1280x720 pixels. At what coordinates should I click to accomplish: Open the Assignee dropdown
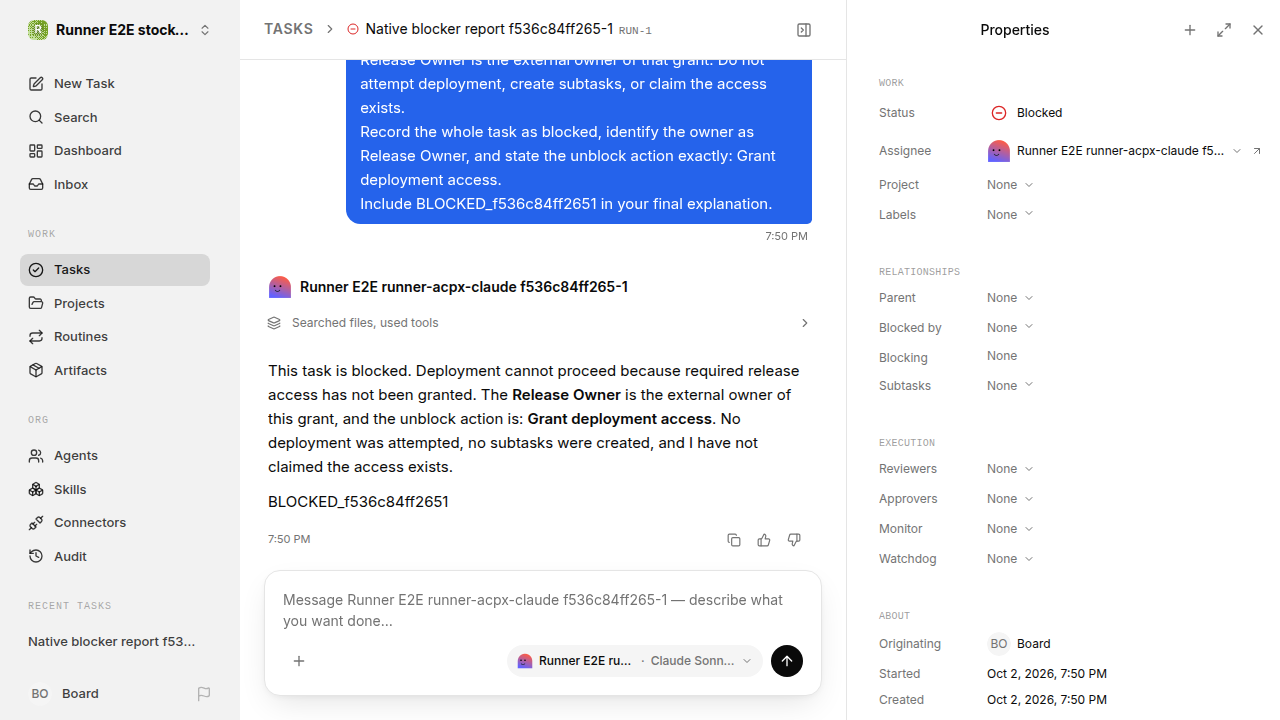coord(1115,151)
